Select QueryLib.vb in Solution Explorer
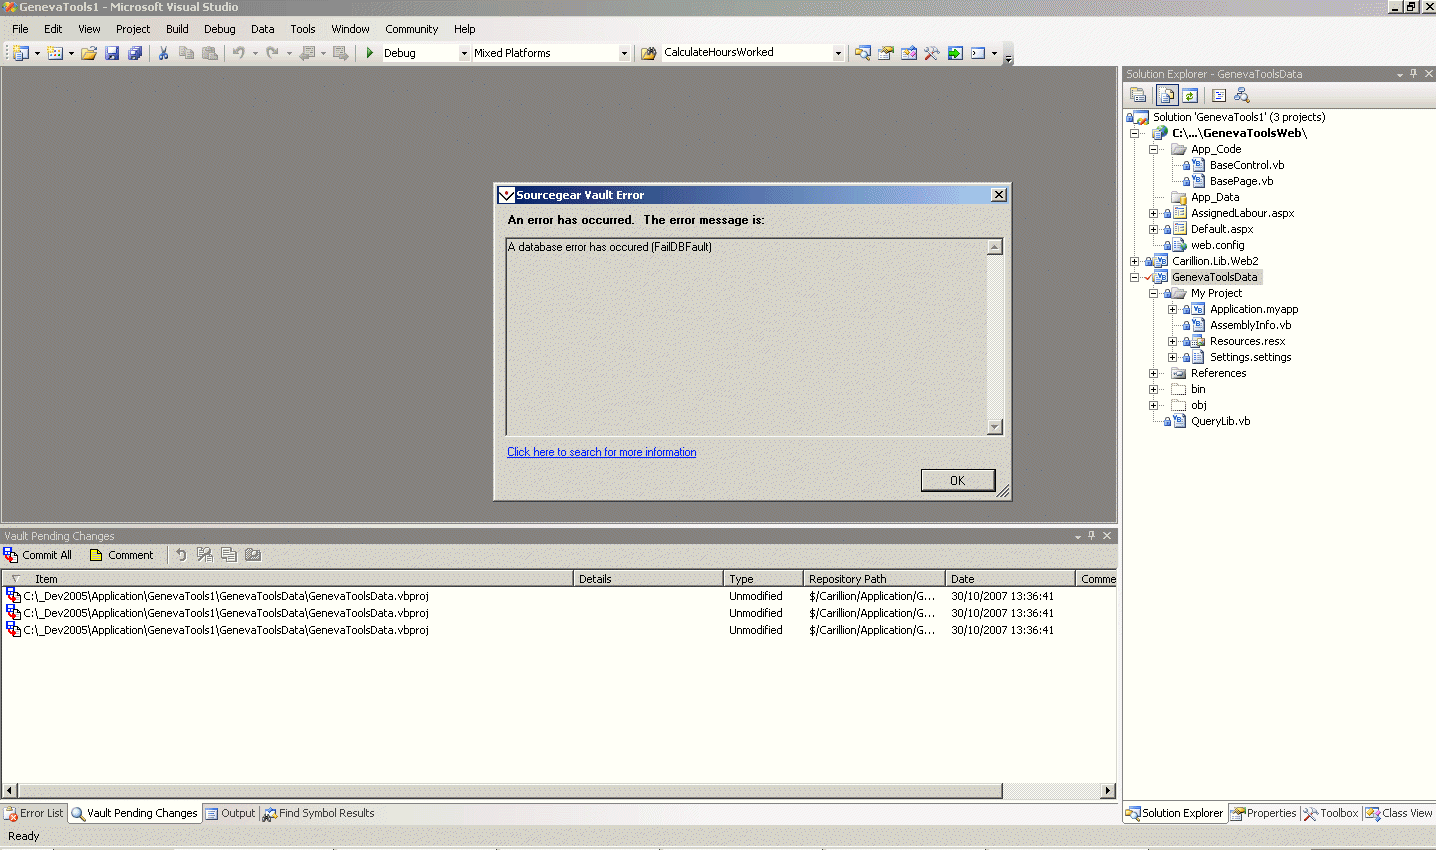The image size is (1436, 850). (x=1220, y=421)
